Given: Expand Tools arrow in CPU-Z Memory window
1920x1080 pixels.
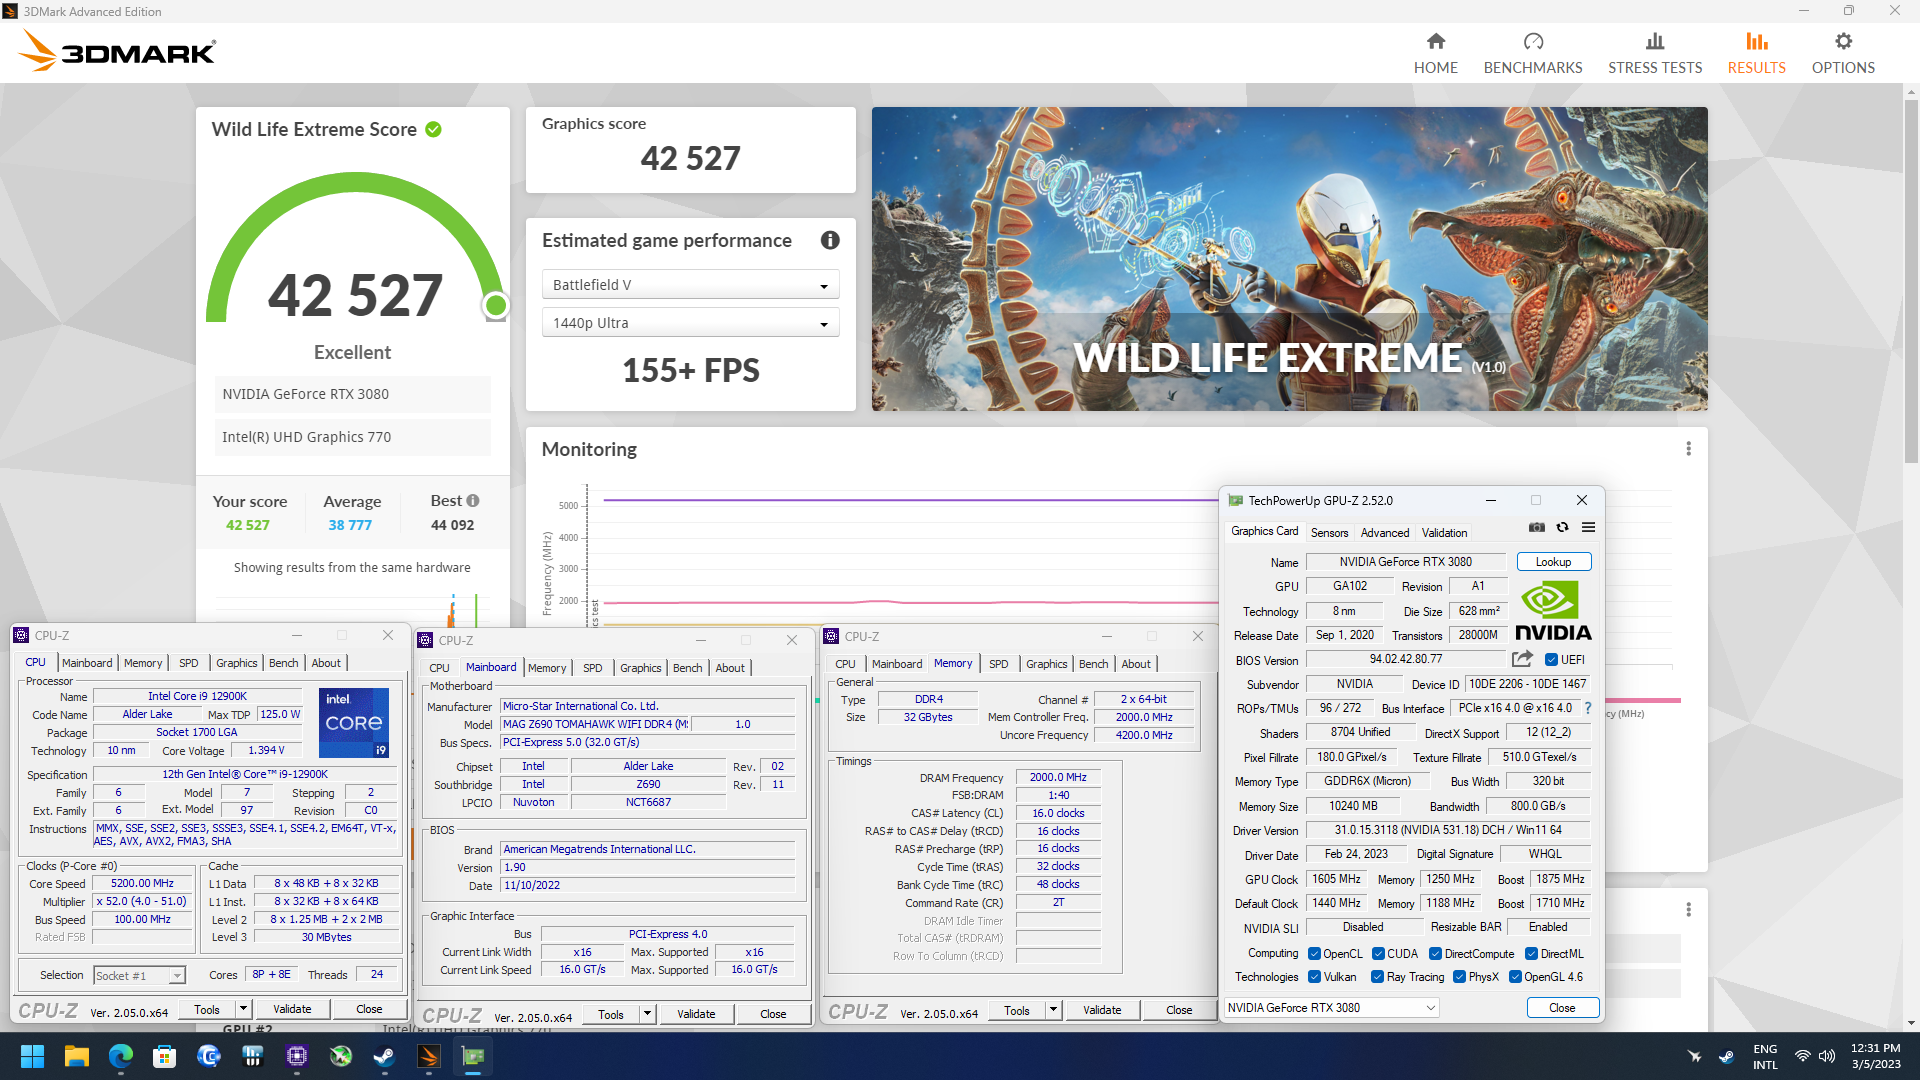Looking at the screenshot, I should click(x=1053, y=1010).
